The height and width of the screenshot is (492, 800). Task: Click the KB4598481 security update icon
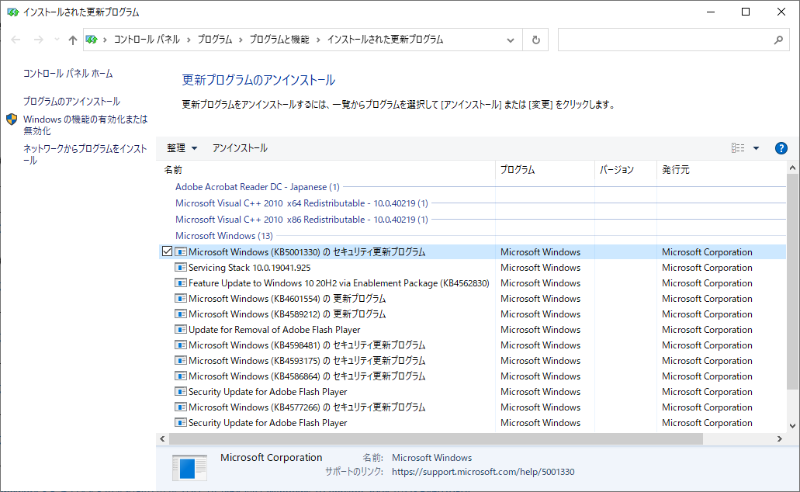coord(181,345)
